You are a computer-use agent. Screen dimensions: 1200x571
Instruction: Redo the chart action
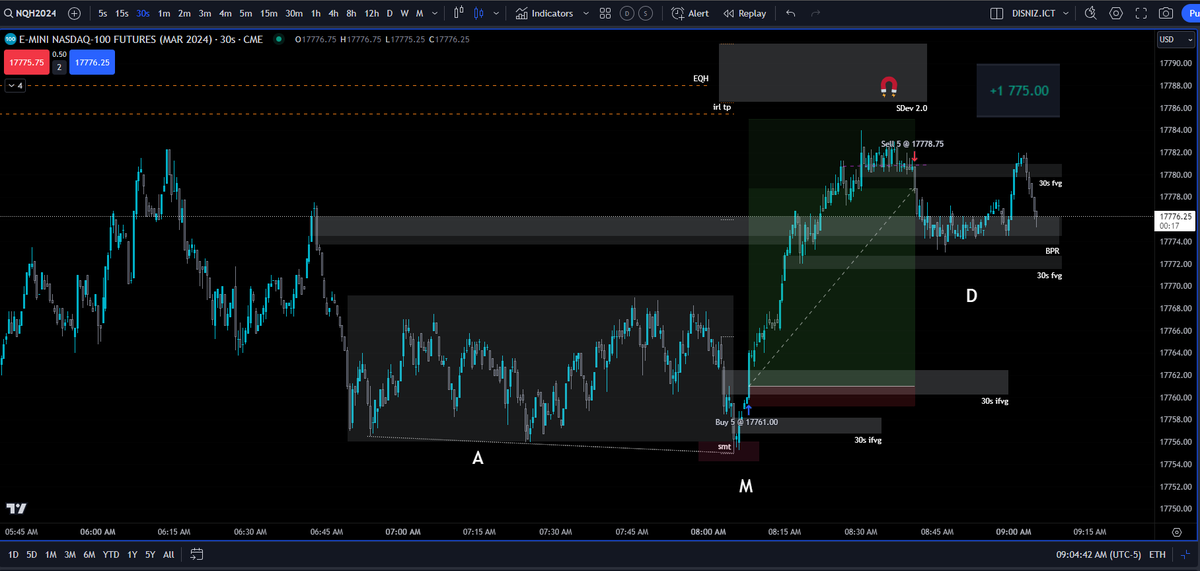pos(817,13)
